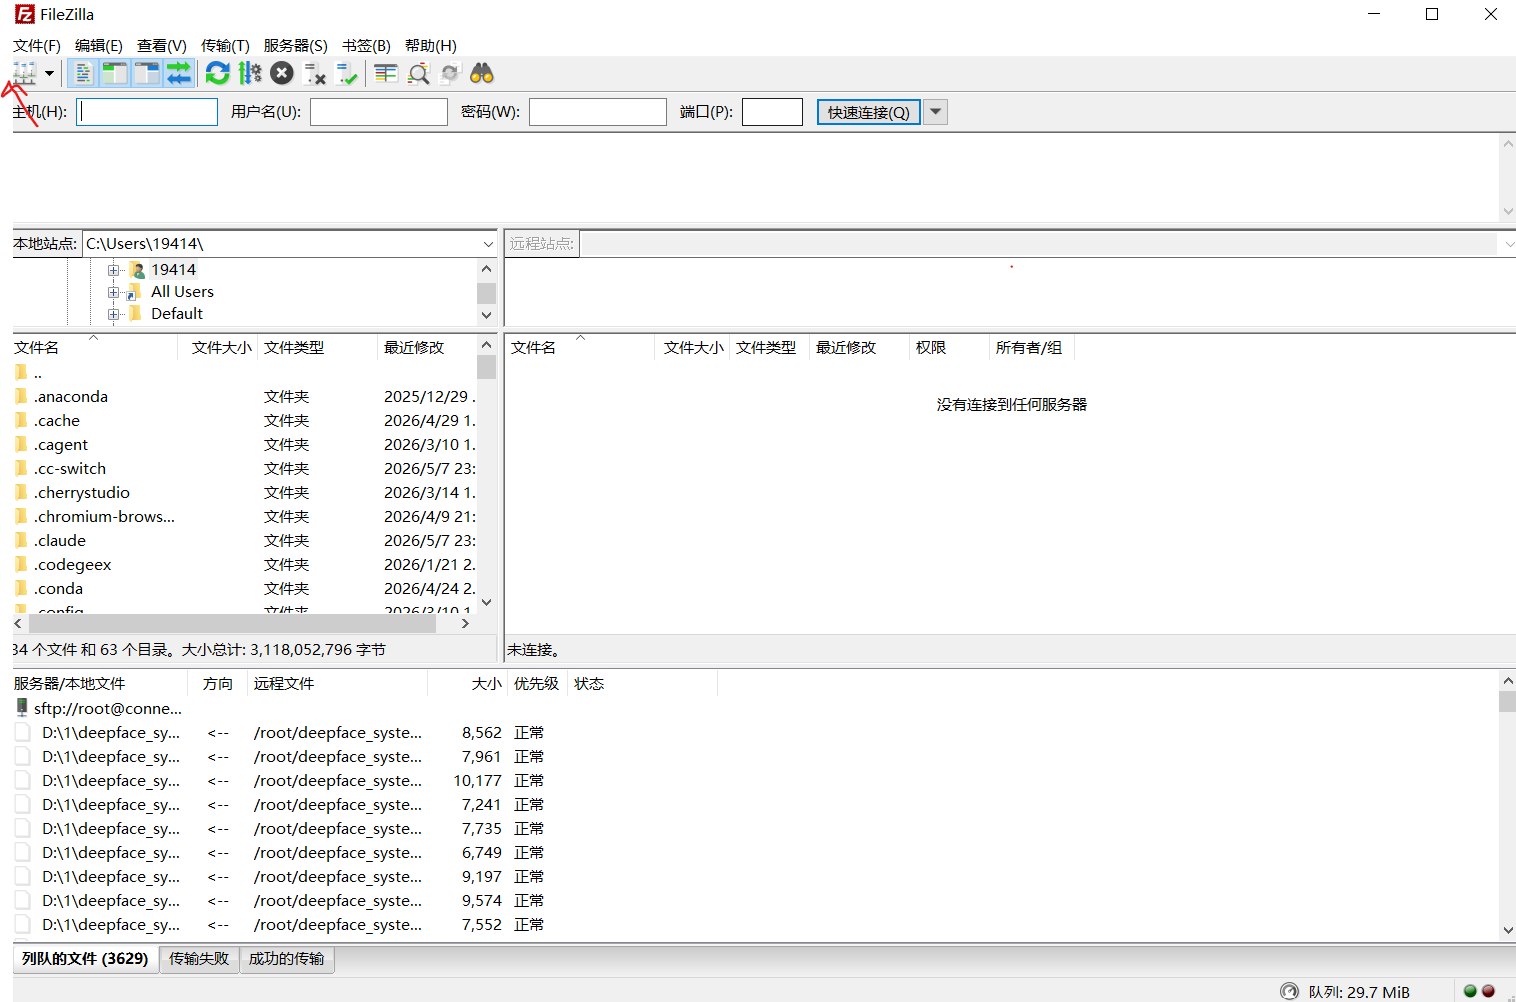Click the 密码(W) password input field
Viewport: 1516px width, 1002px height.
pos(598,112)
